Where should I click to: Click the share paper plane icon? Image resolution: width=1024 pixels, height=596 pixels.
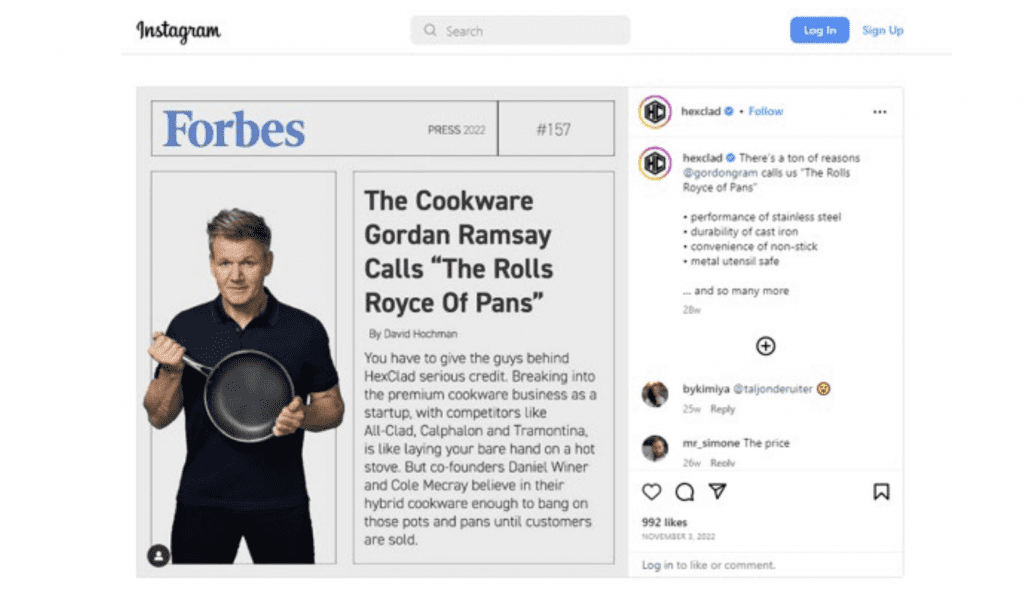[718, 491]
